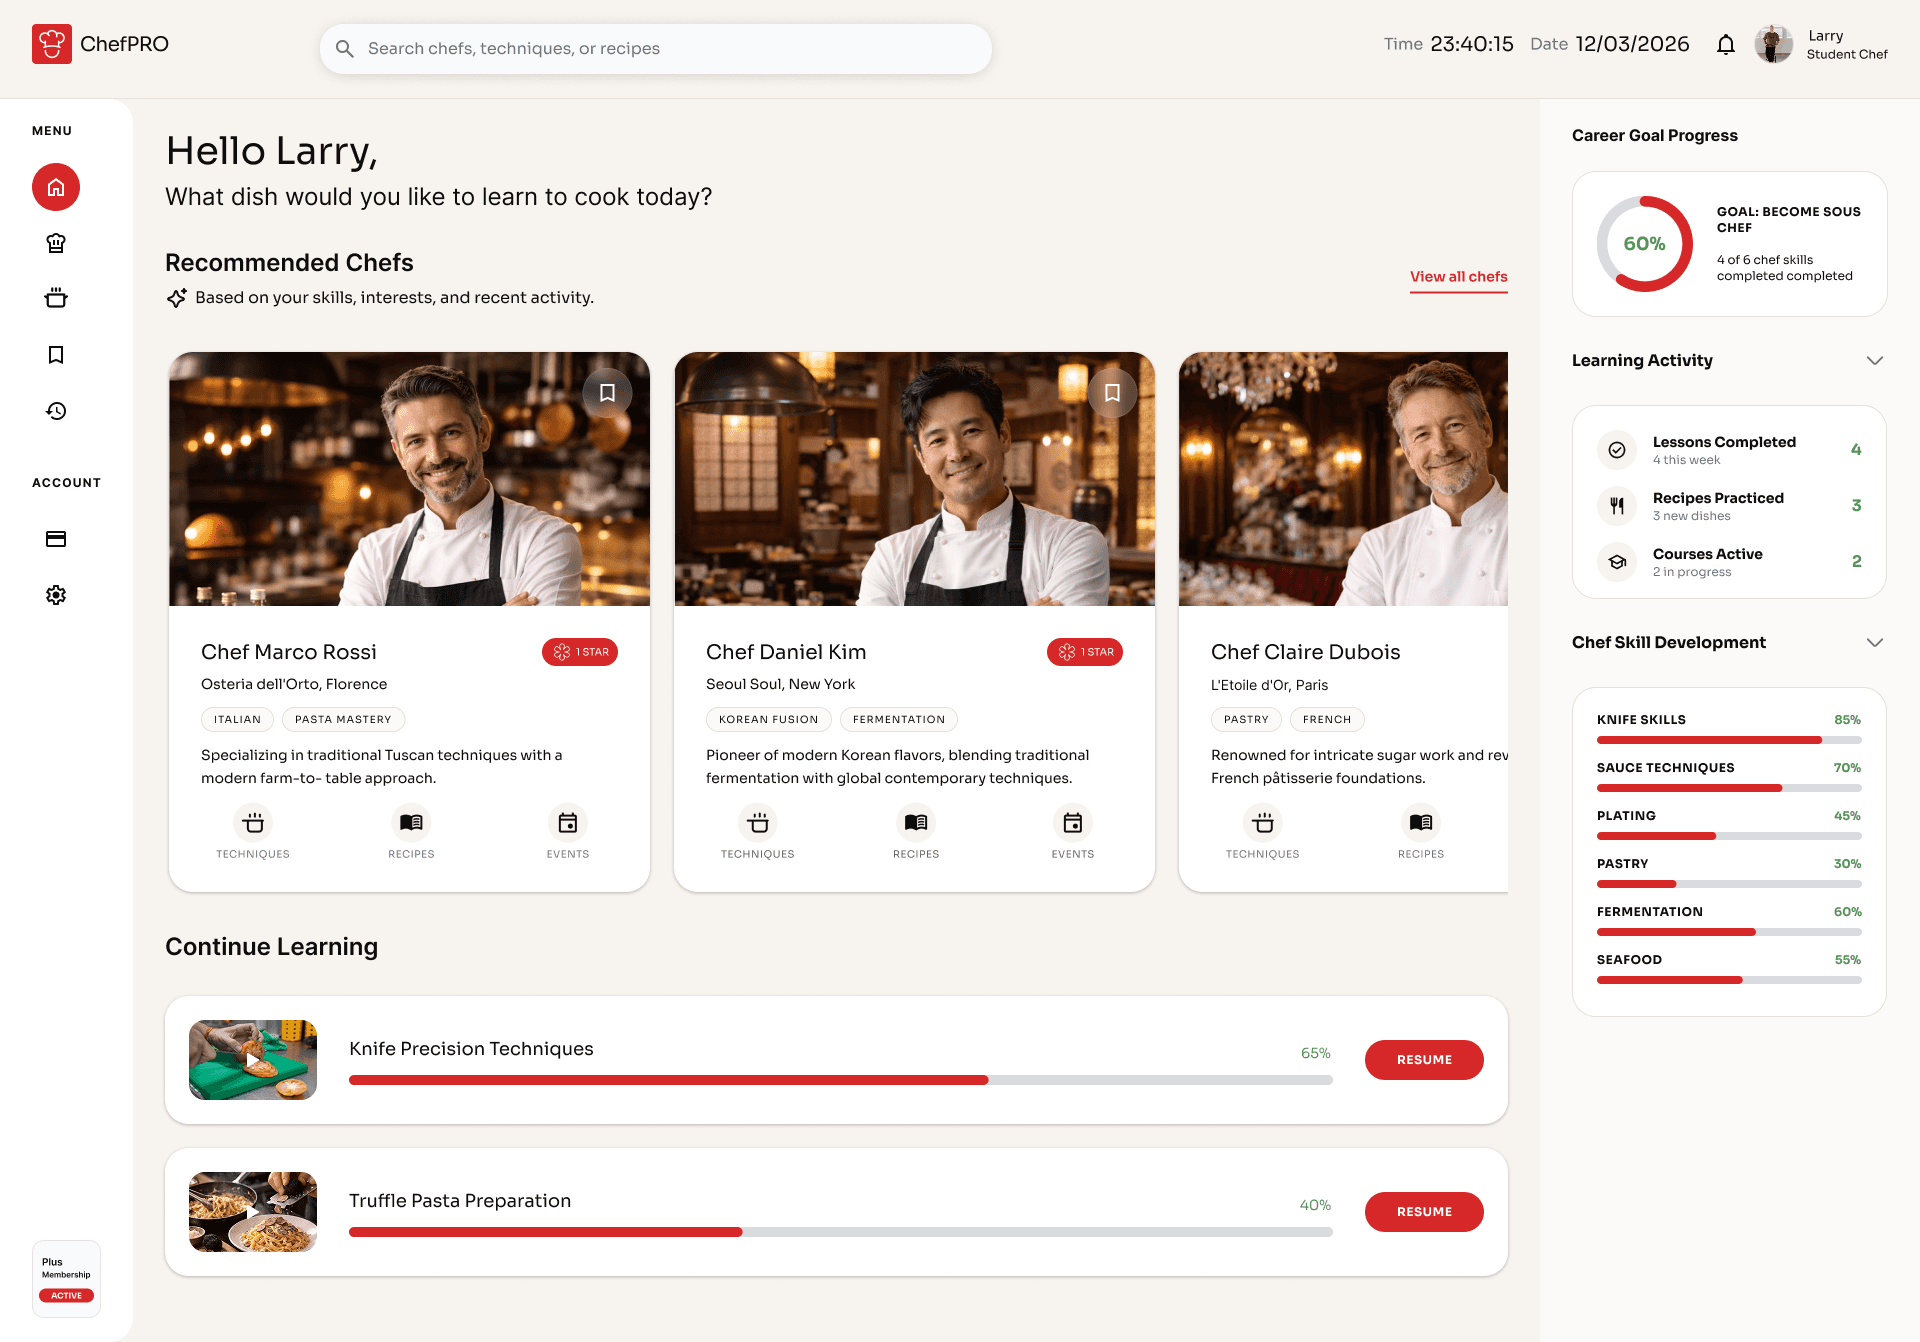Open settings gear in sidebar
The image size is (1920, 1342).
coord(56,595)
